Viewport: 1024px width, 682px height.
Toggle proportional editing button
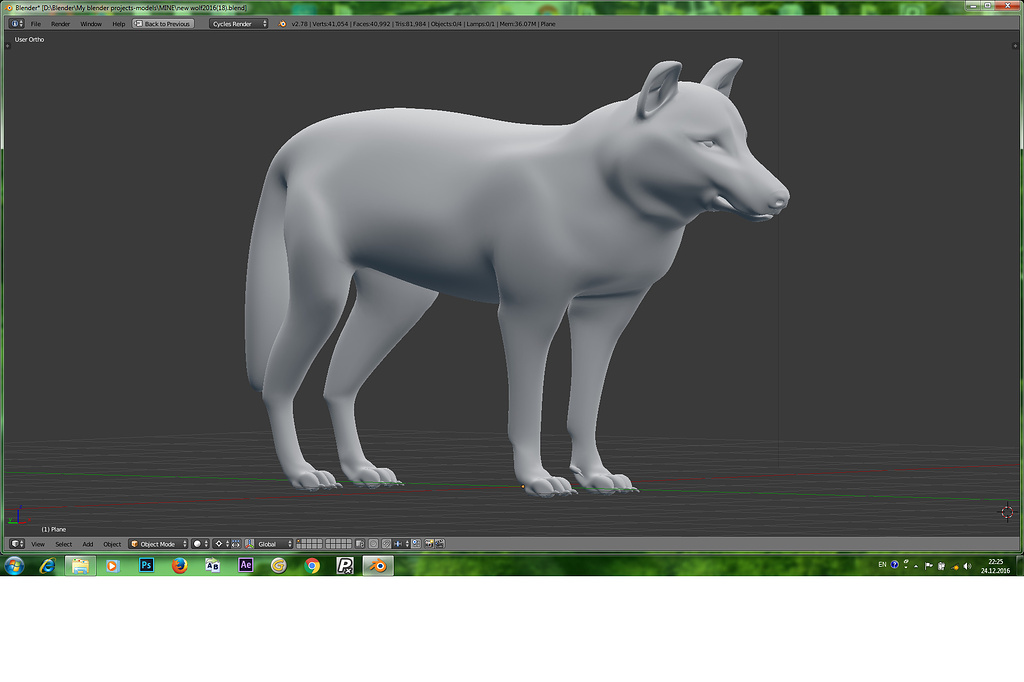pyautogui.click(x=374, y=544)
